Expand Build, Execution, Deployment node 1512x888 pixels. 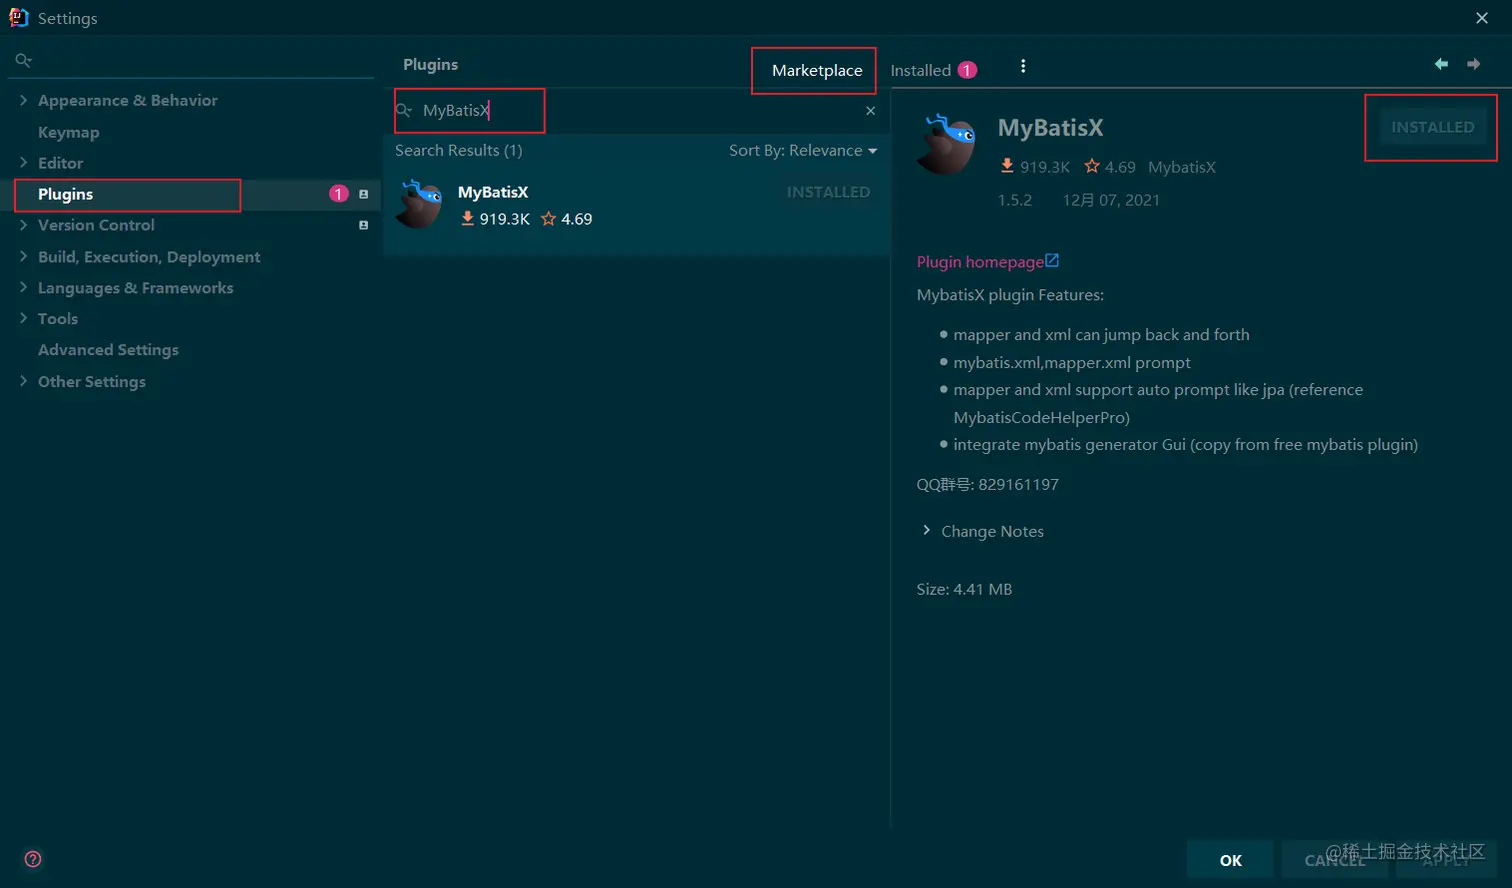[23, 256]
